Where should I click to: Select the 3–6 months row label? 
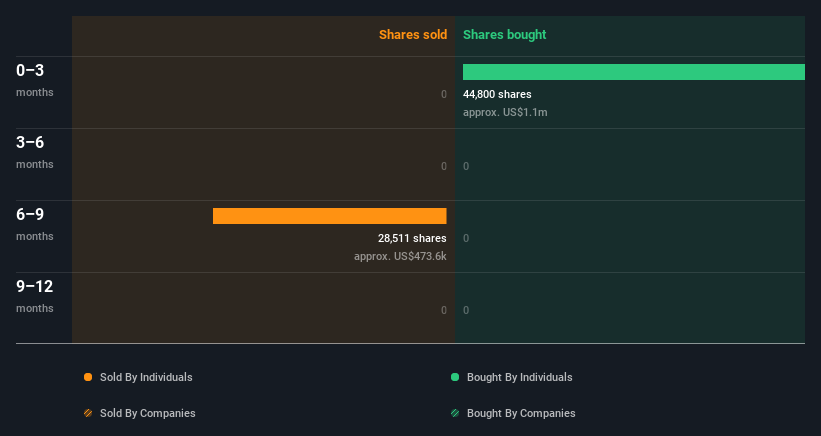point(35,152)
